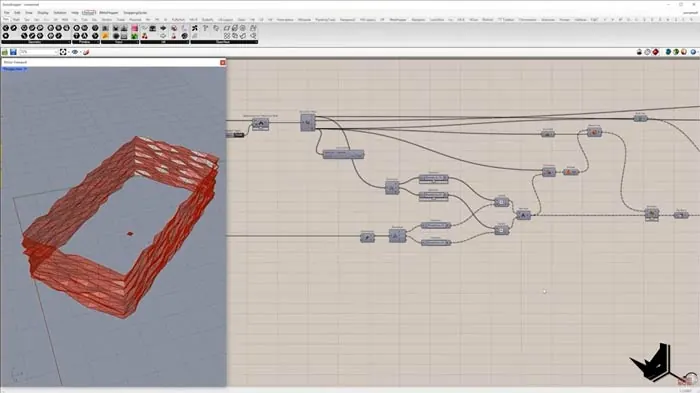Select first icon in Geometry group bottom row
This screenshot has height=393, width=700.
tap(6, 36)
